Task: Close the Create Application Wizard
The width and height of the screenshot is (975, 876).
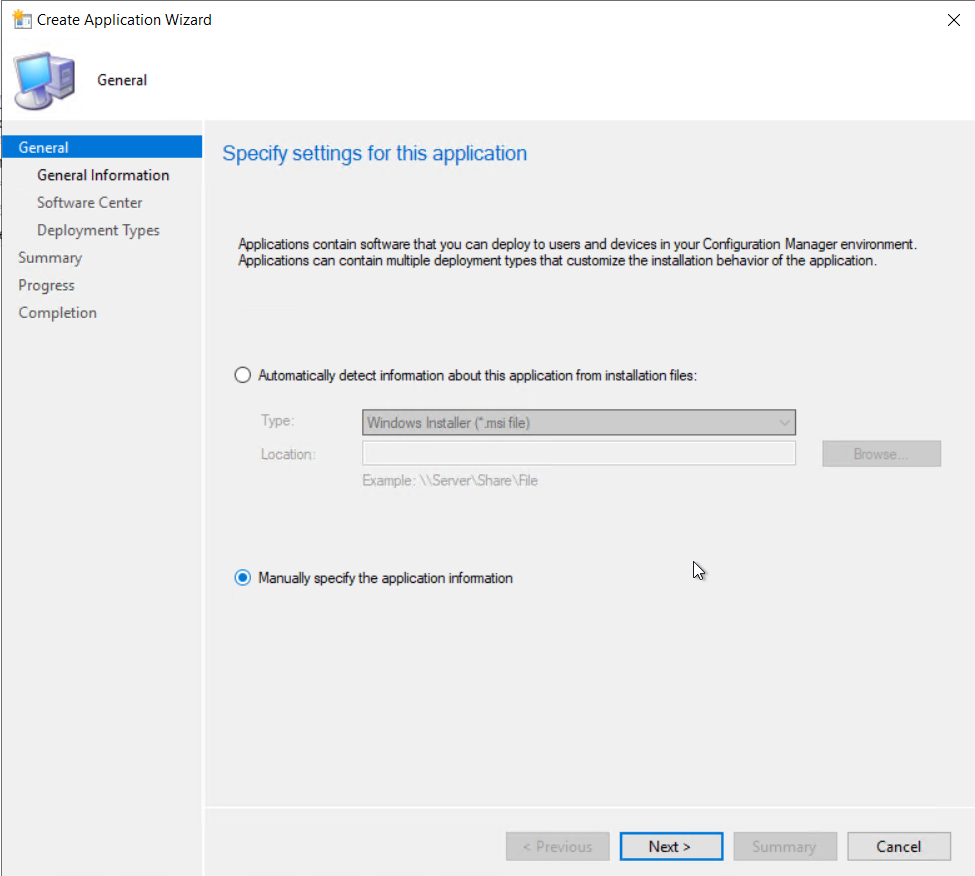Action: click(953, 19)
